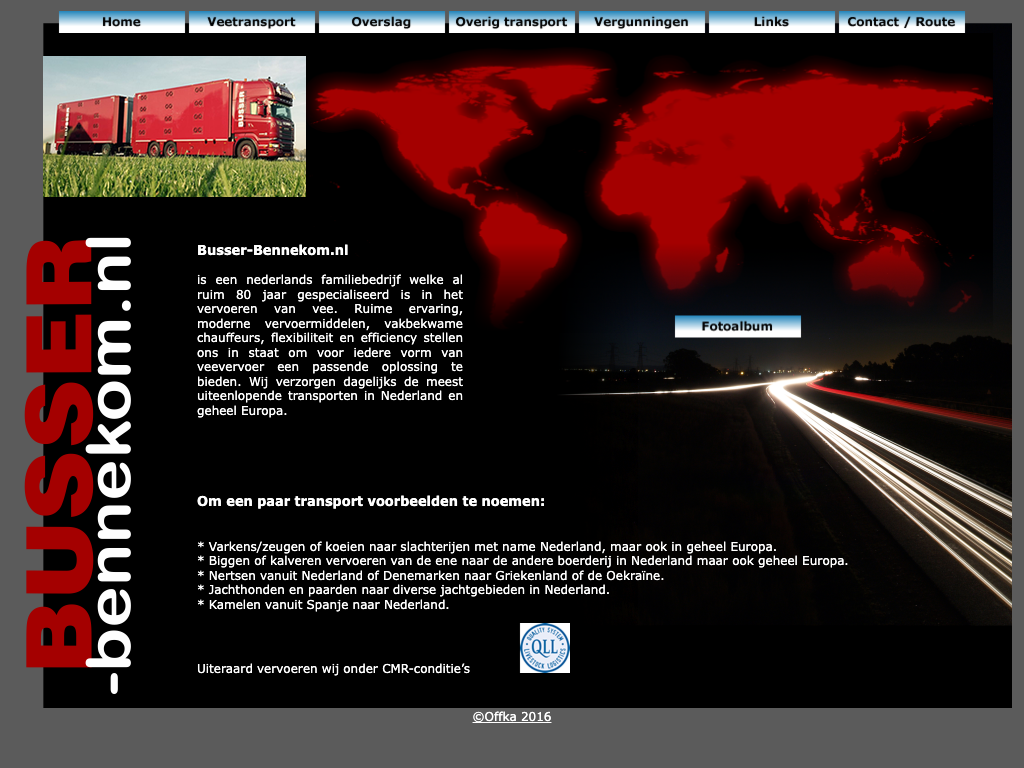Open the Fotoalbum button
Image resolution: width=1024 pixels, height=768 pixels.
[x=737, y=327]
